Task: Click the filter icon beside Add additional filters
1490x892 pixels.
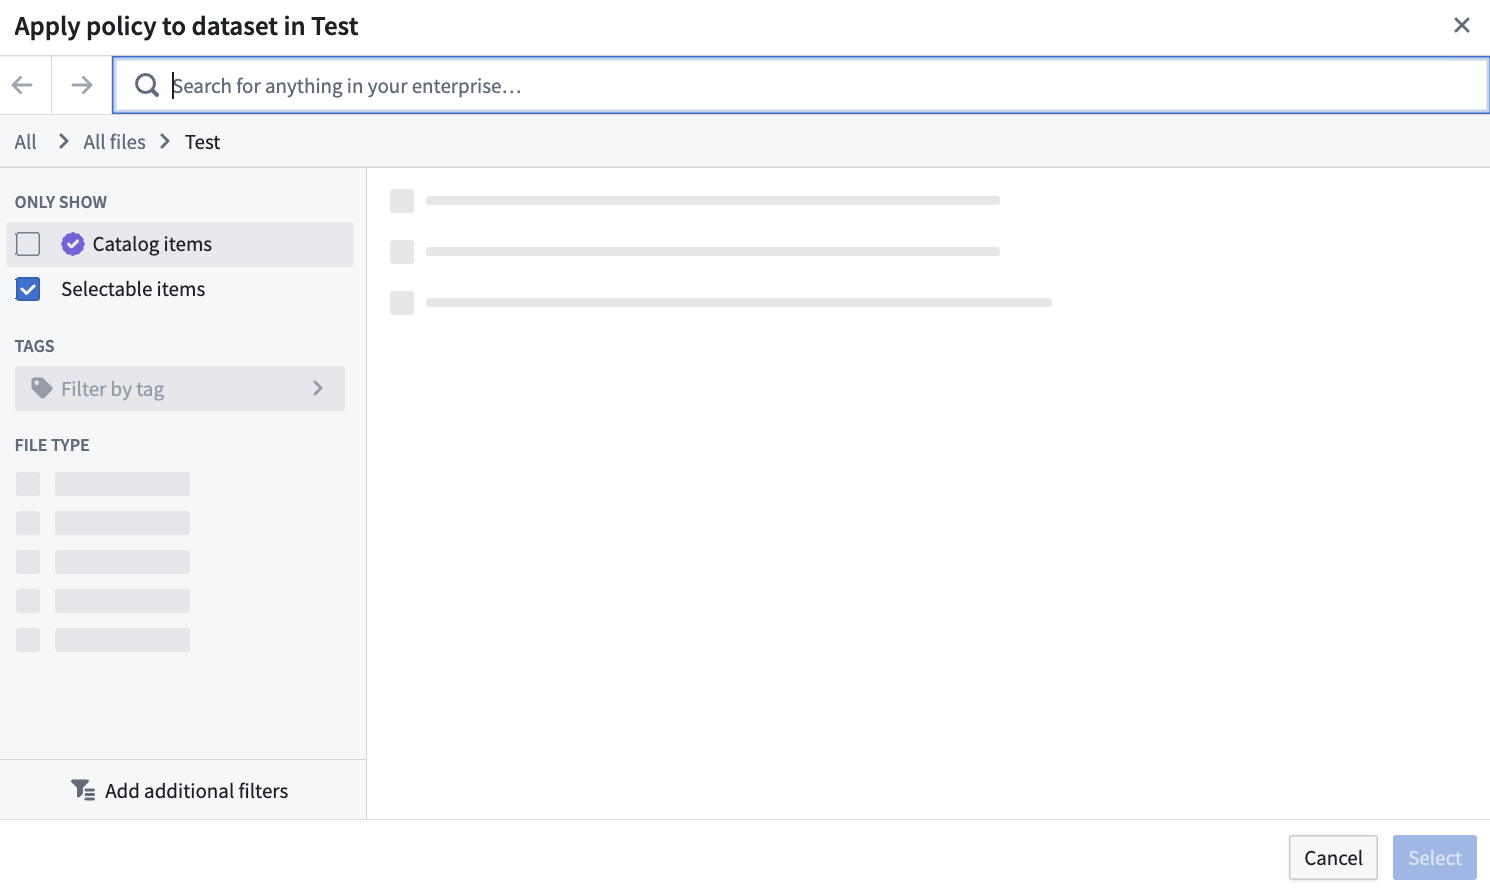Action: [x=83, y=790]
